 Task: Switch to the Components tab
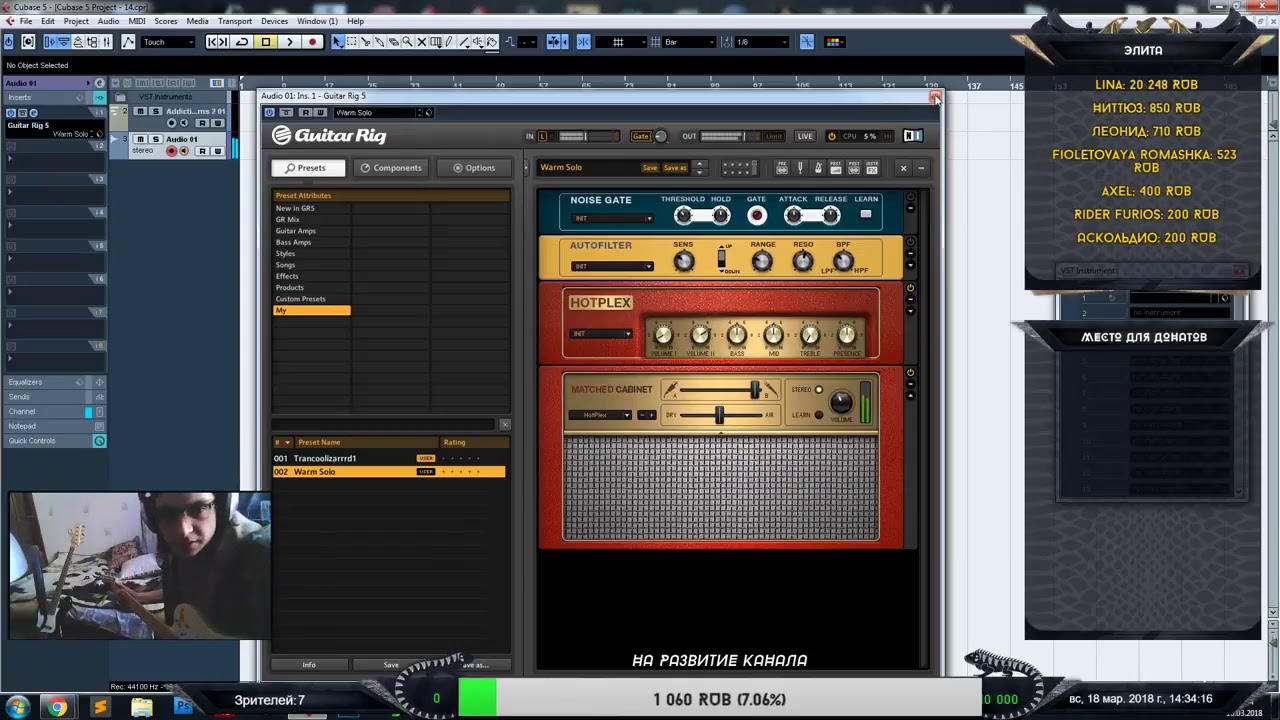[391, 168]
